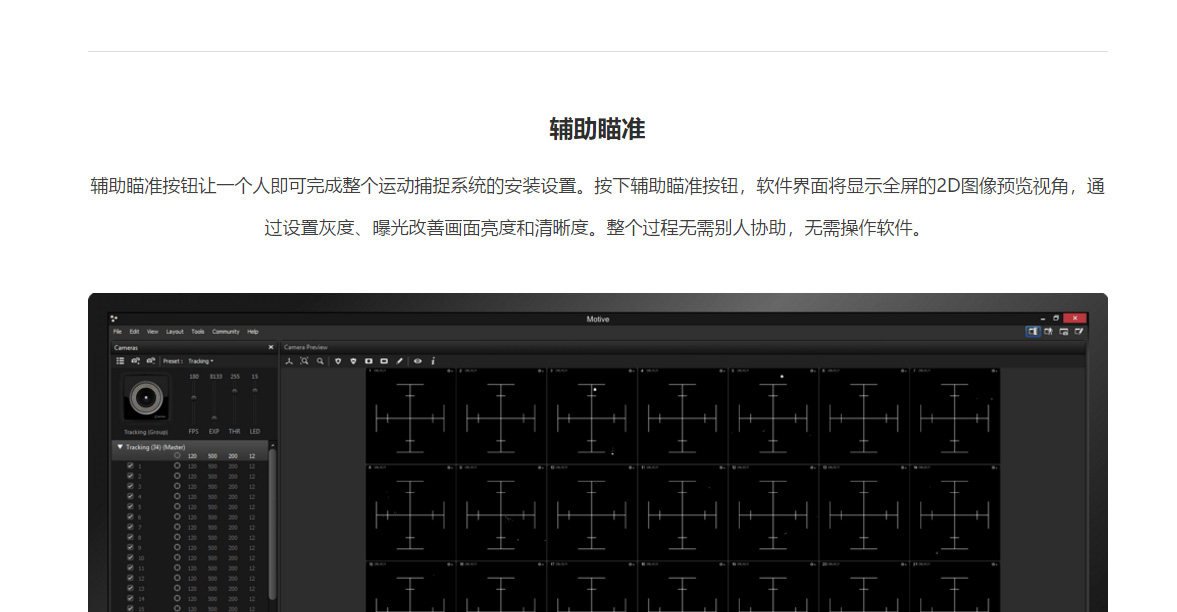
Task: Click the camera list scrollbar
Action: coord(272,523)
